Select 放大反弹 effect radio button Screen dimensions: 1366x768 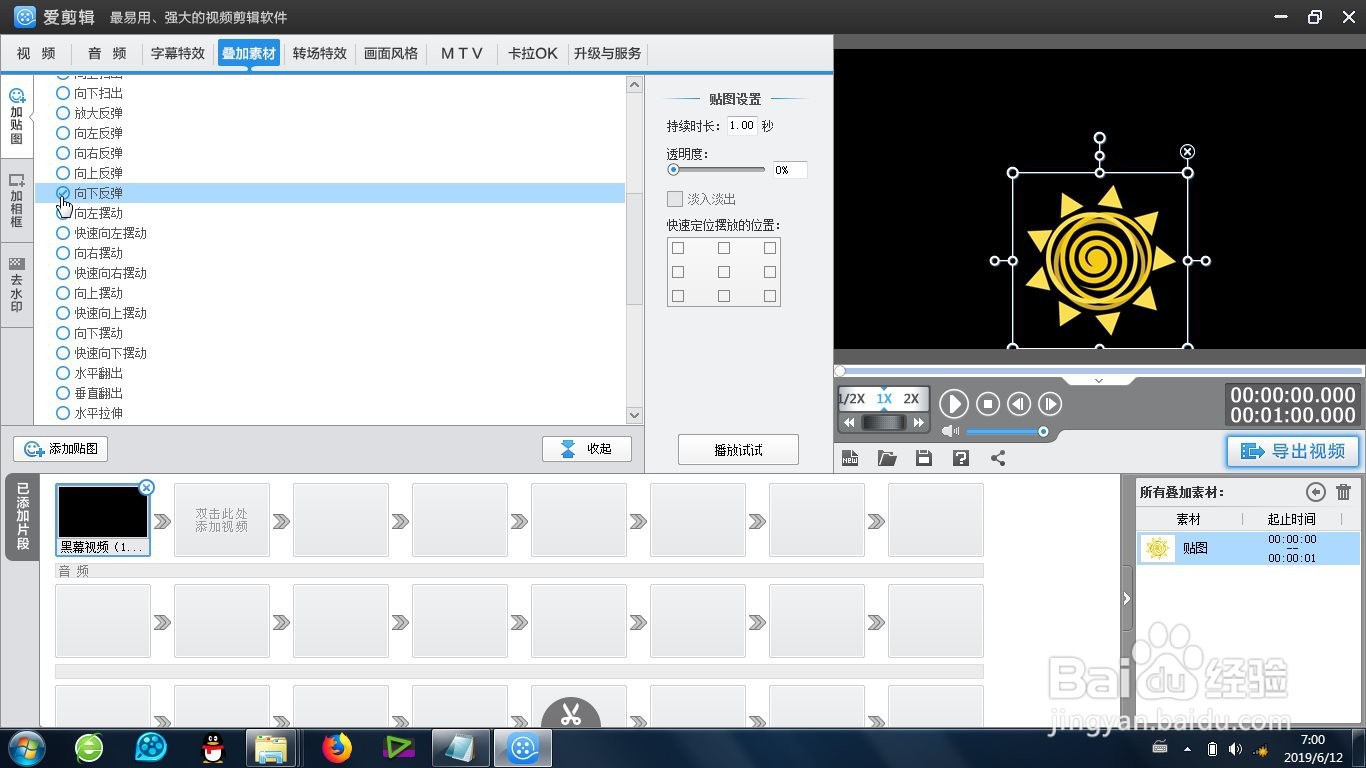tap(63, 113)
